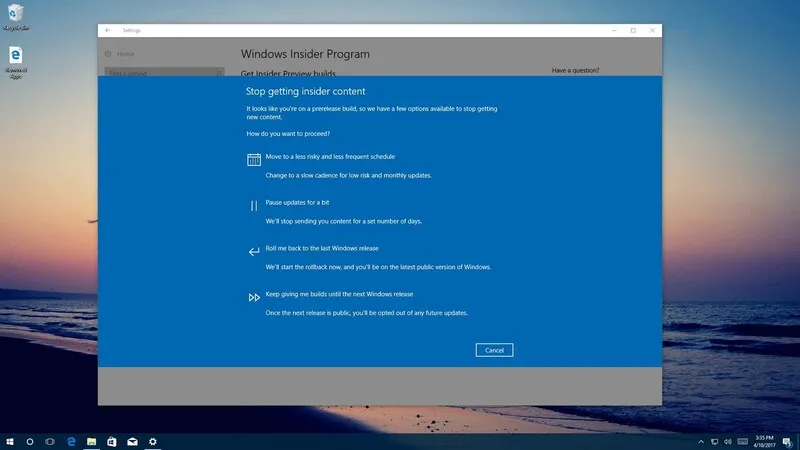Image resolution: width=800 pixels, height=450 pixels.
Task: Click the return arrow icon for rollback
Action: coord(254,252)
